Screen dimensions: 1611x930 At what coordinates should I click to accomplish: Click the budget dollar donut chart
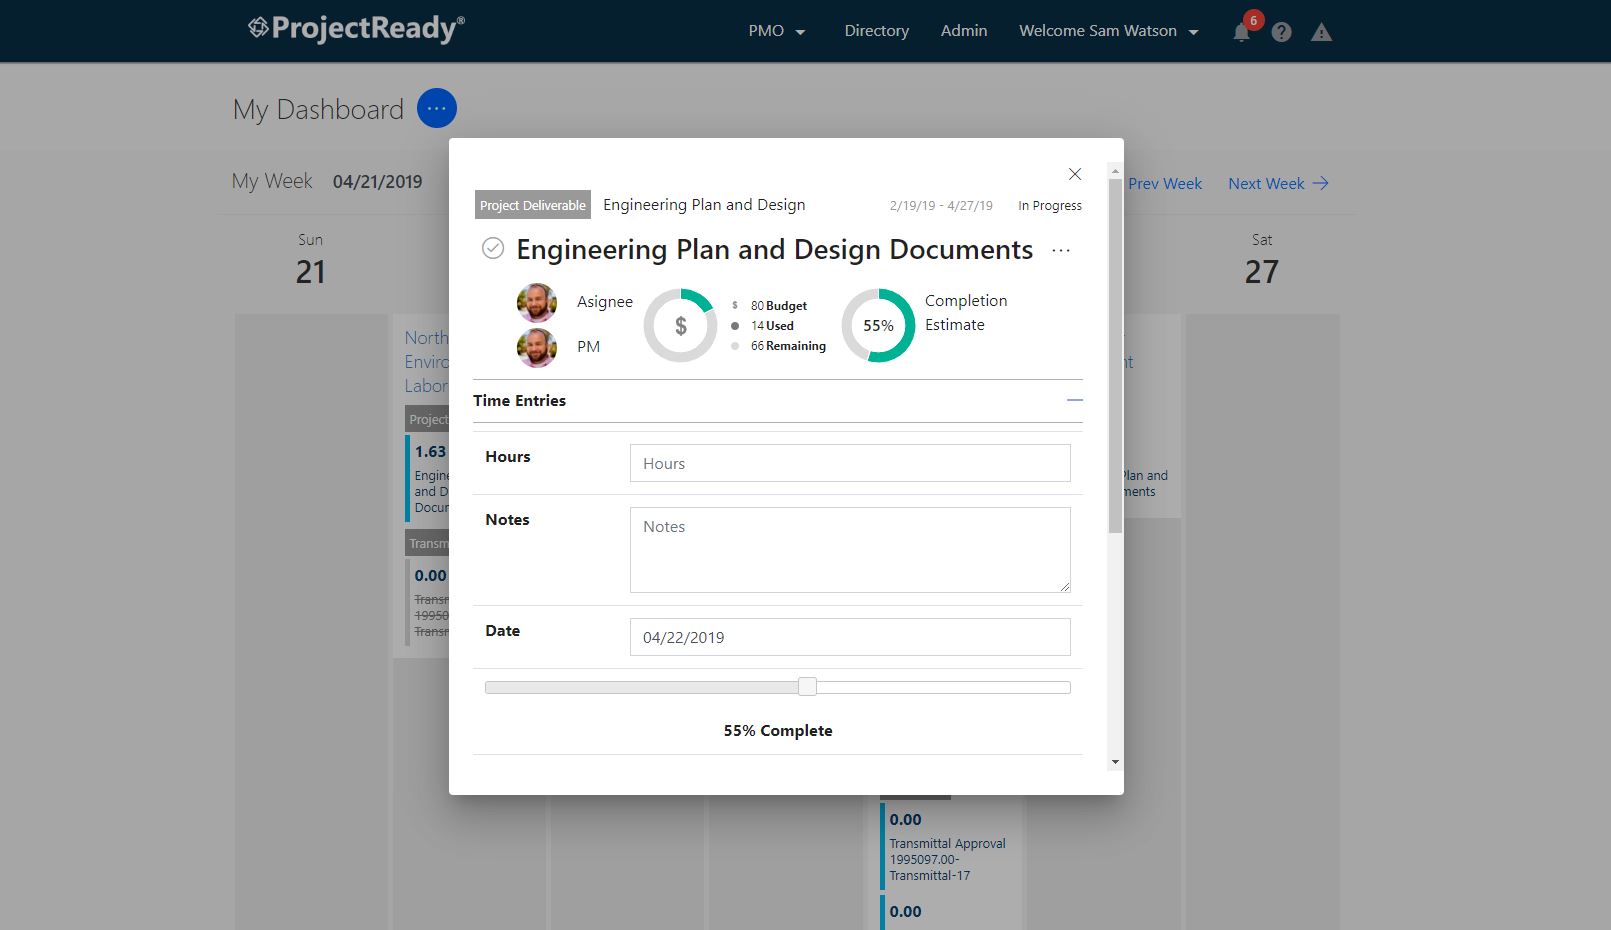pyautogui.click(x=680, y=325)
